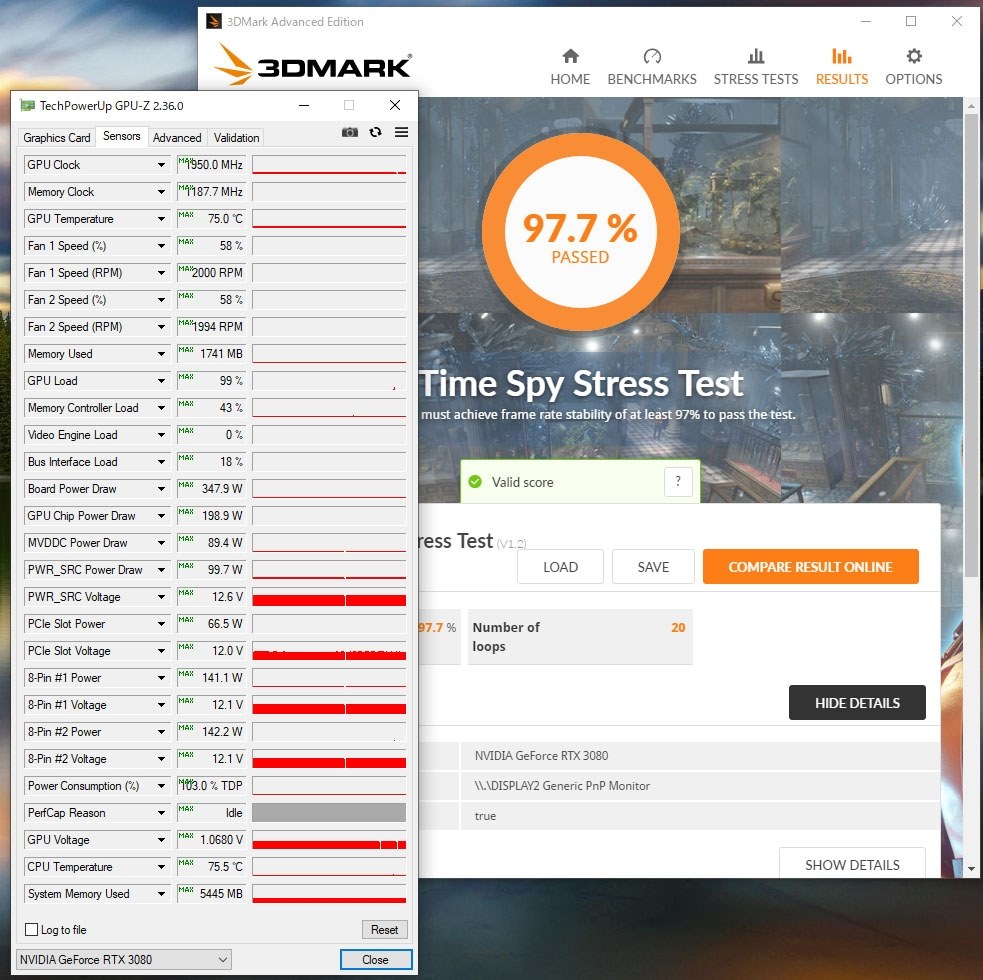The image size is (983, 980).
Task: Click the green Valid score checkmark
Action: [x=475, y=482]
